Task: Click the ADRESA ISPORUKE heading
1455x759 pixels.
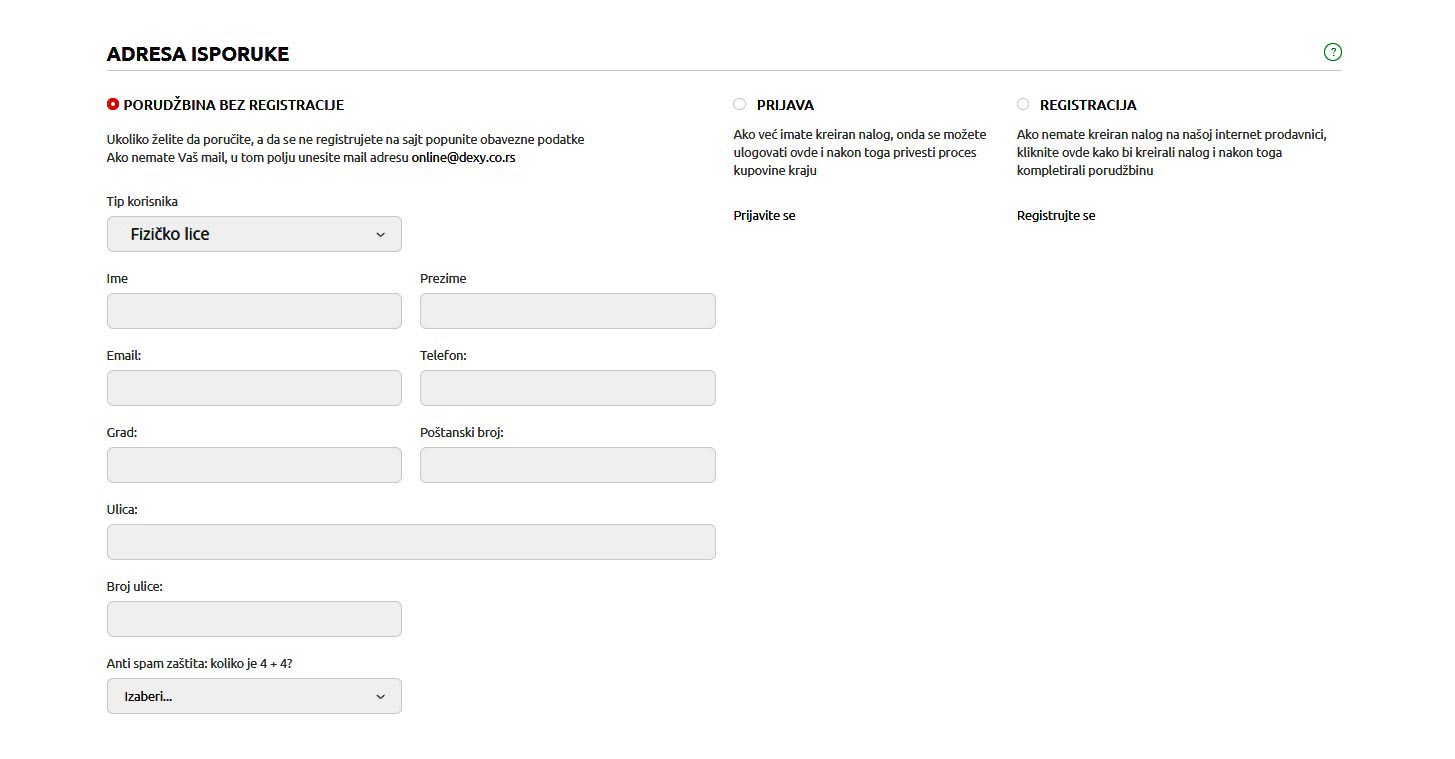Action: pyautogui.click(x=198, y=54)
